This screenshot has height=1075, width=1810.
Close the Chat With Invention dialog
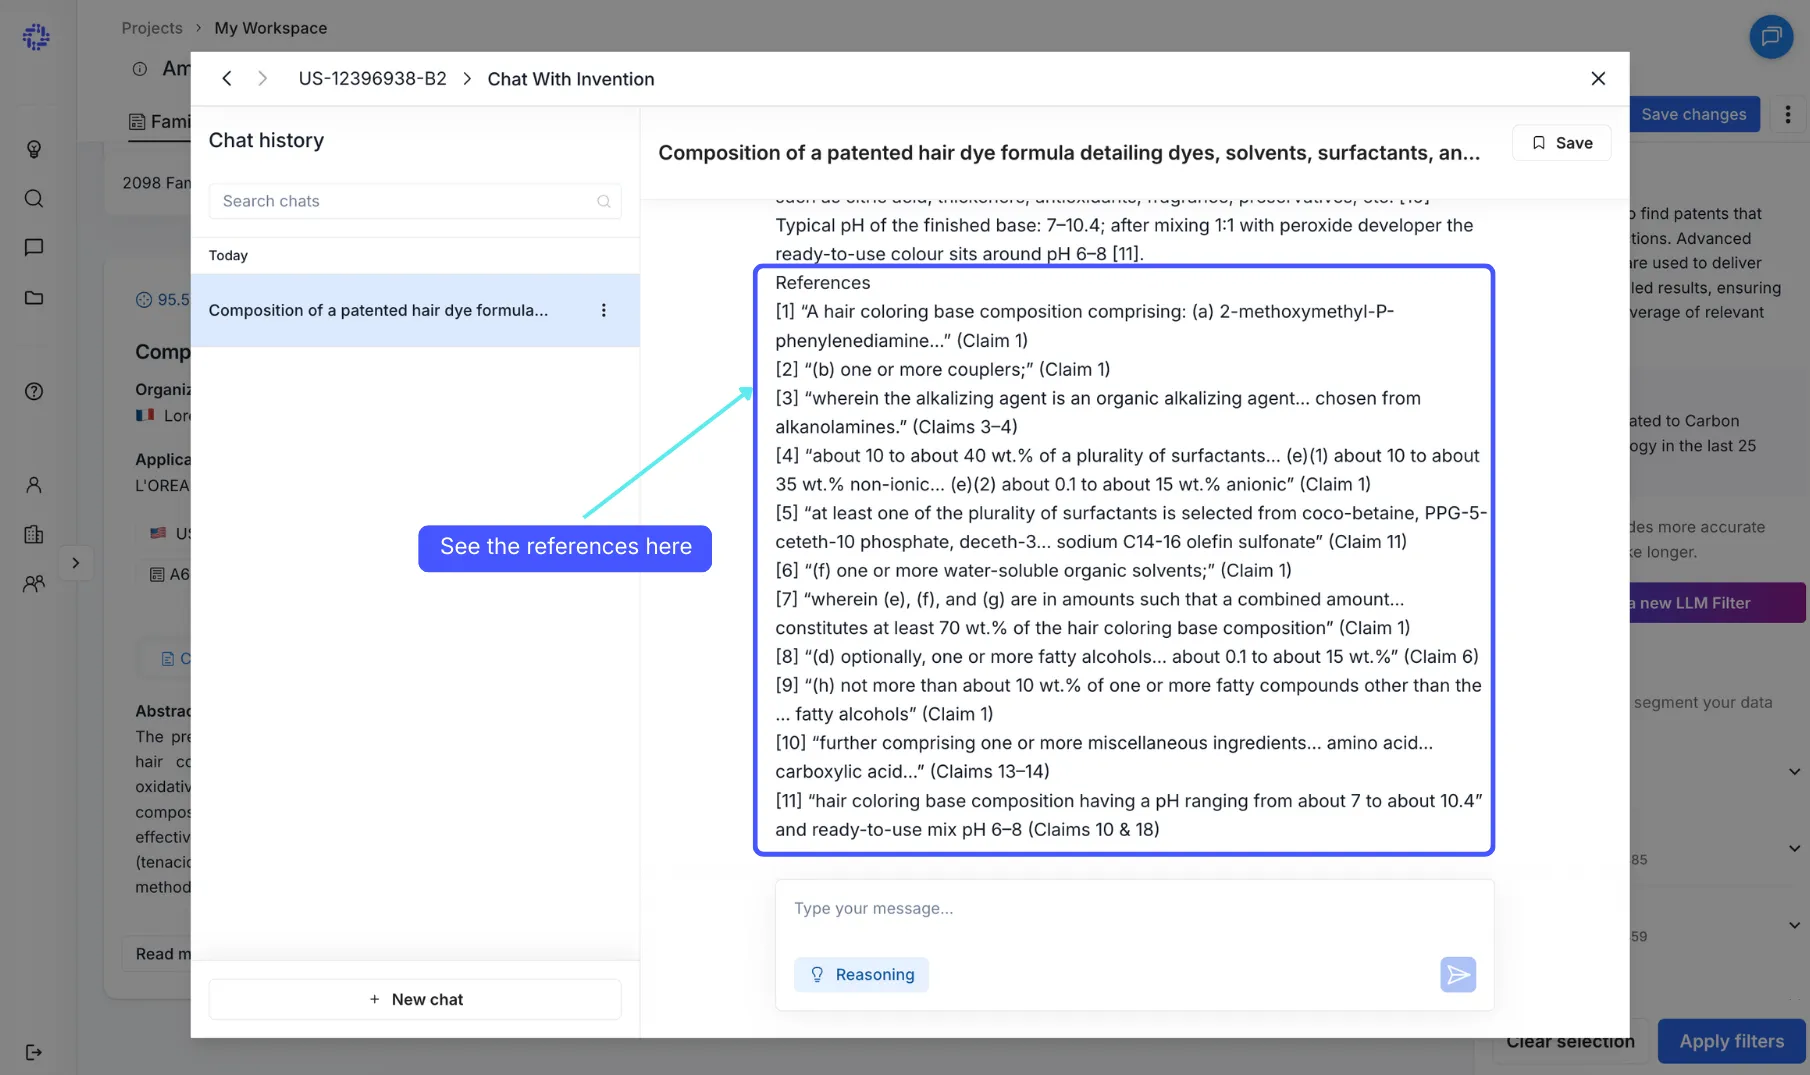point(1598,78)
